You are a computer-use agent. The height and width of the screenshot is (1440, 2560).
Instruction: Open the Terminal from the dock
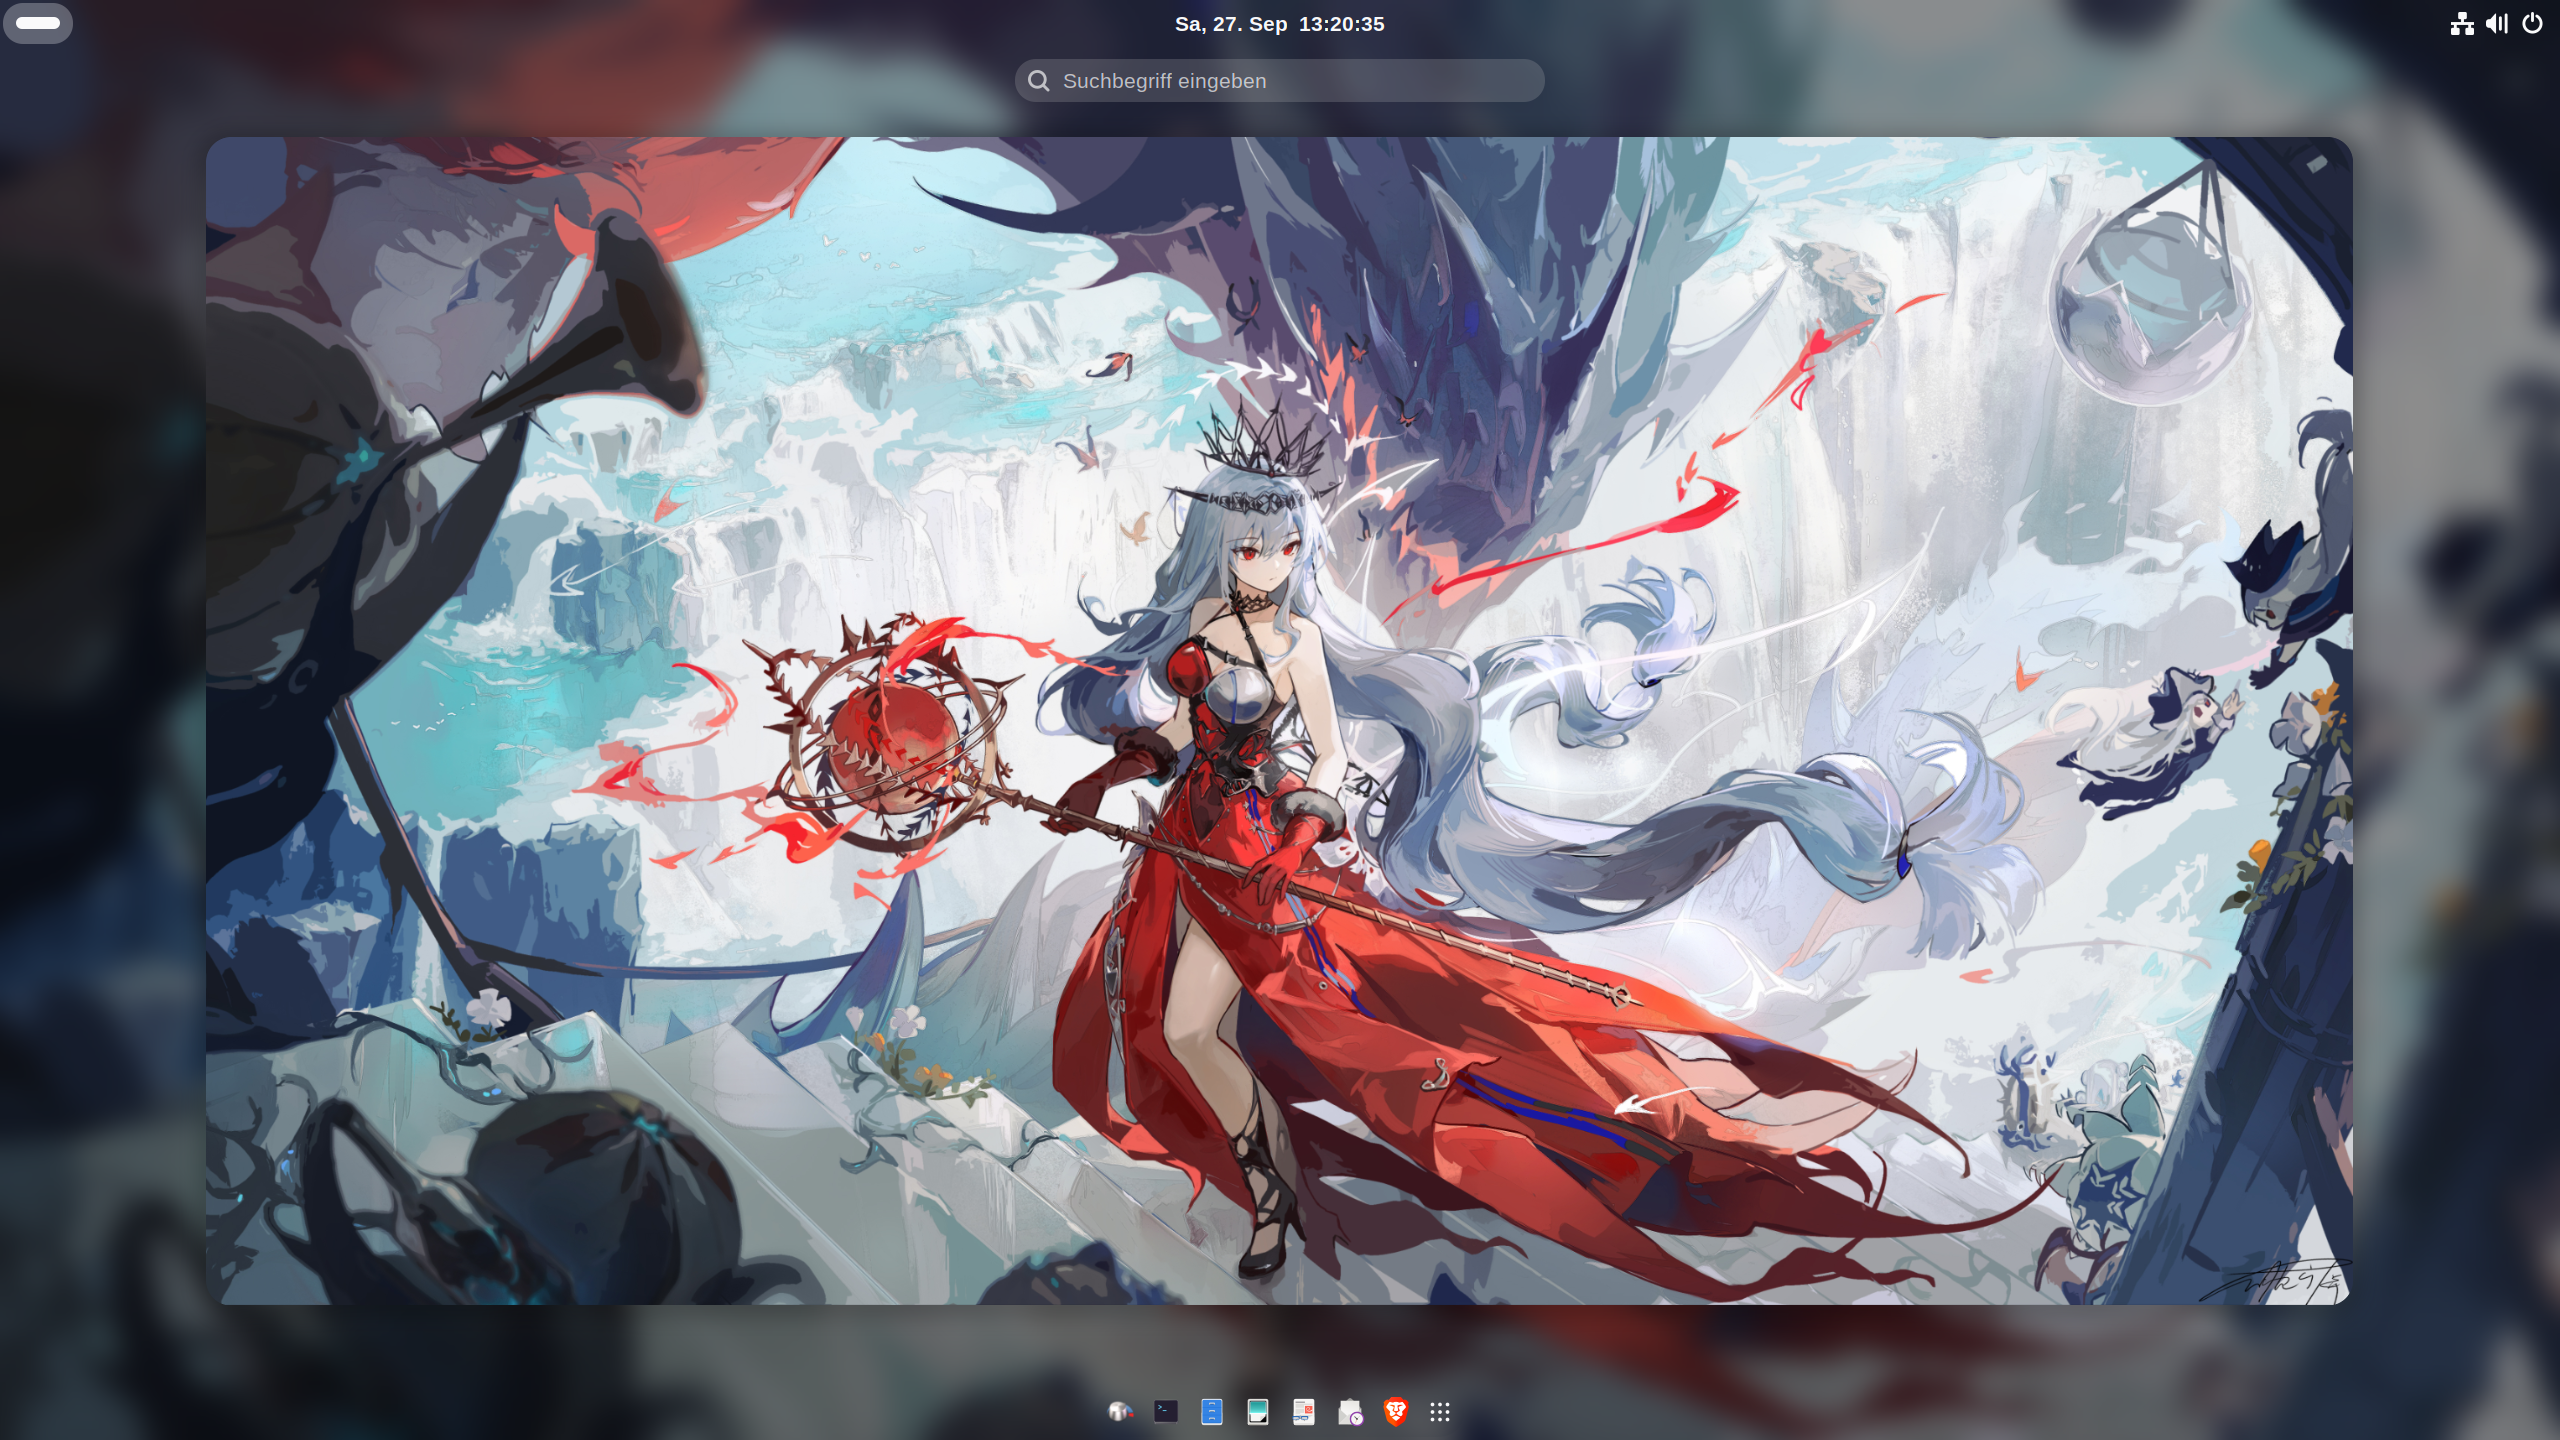(x=1165, y=1411)
